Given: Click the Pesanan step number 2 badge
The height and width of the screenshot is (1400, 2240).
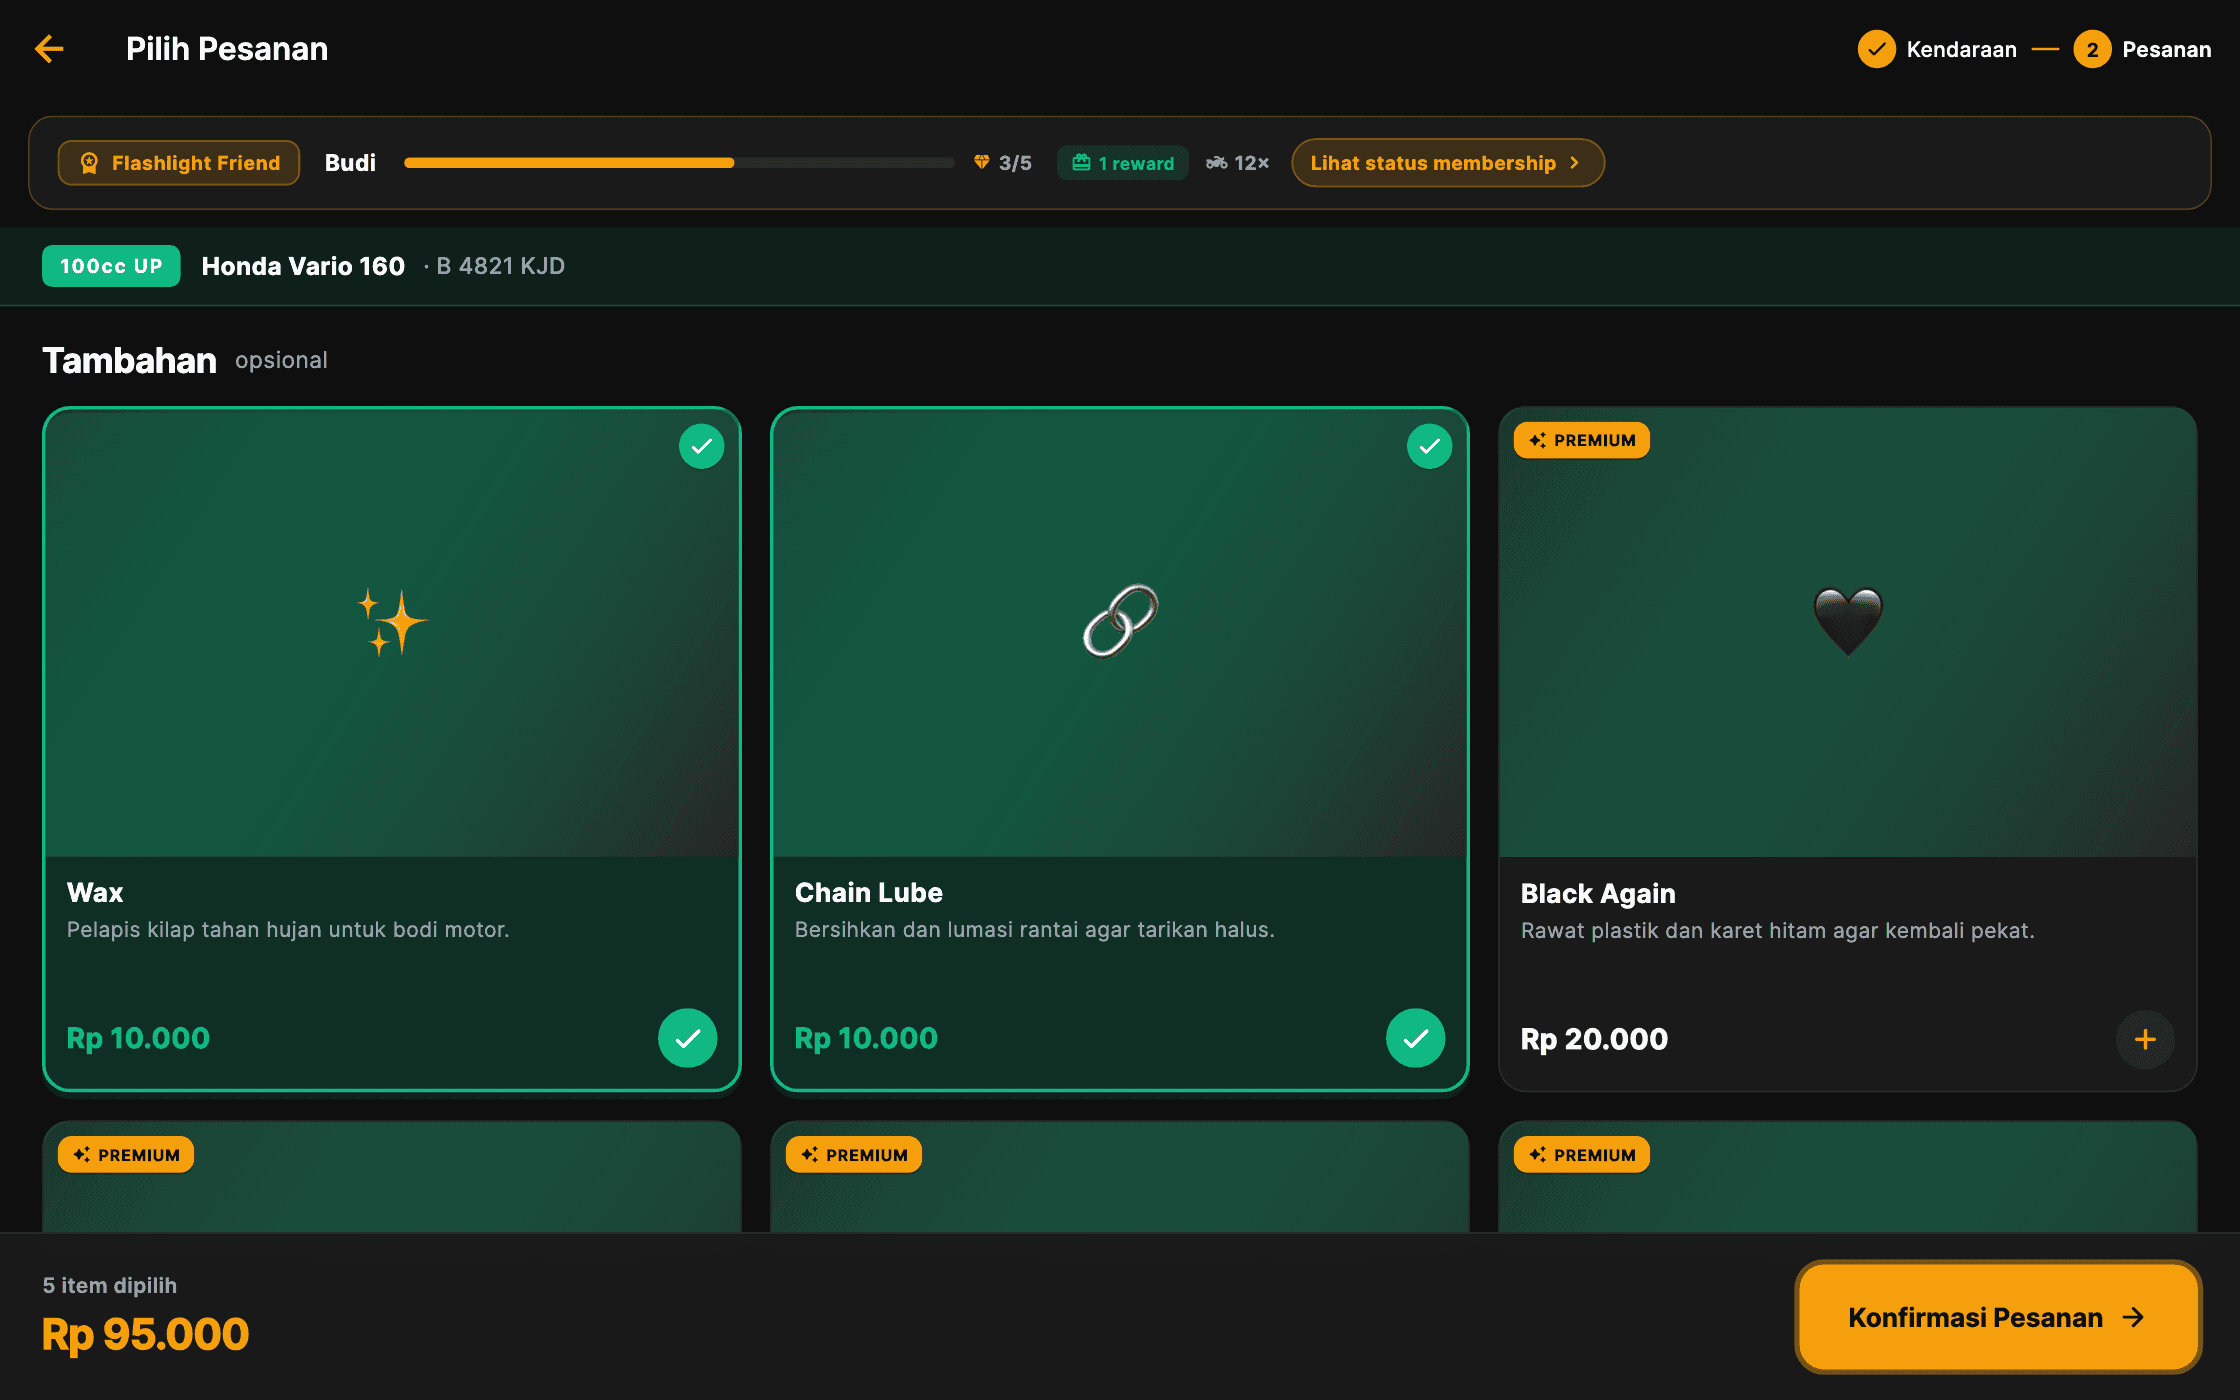Looking at the screenshot, I should pos(2092,49).
